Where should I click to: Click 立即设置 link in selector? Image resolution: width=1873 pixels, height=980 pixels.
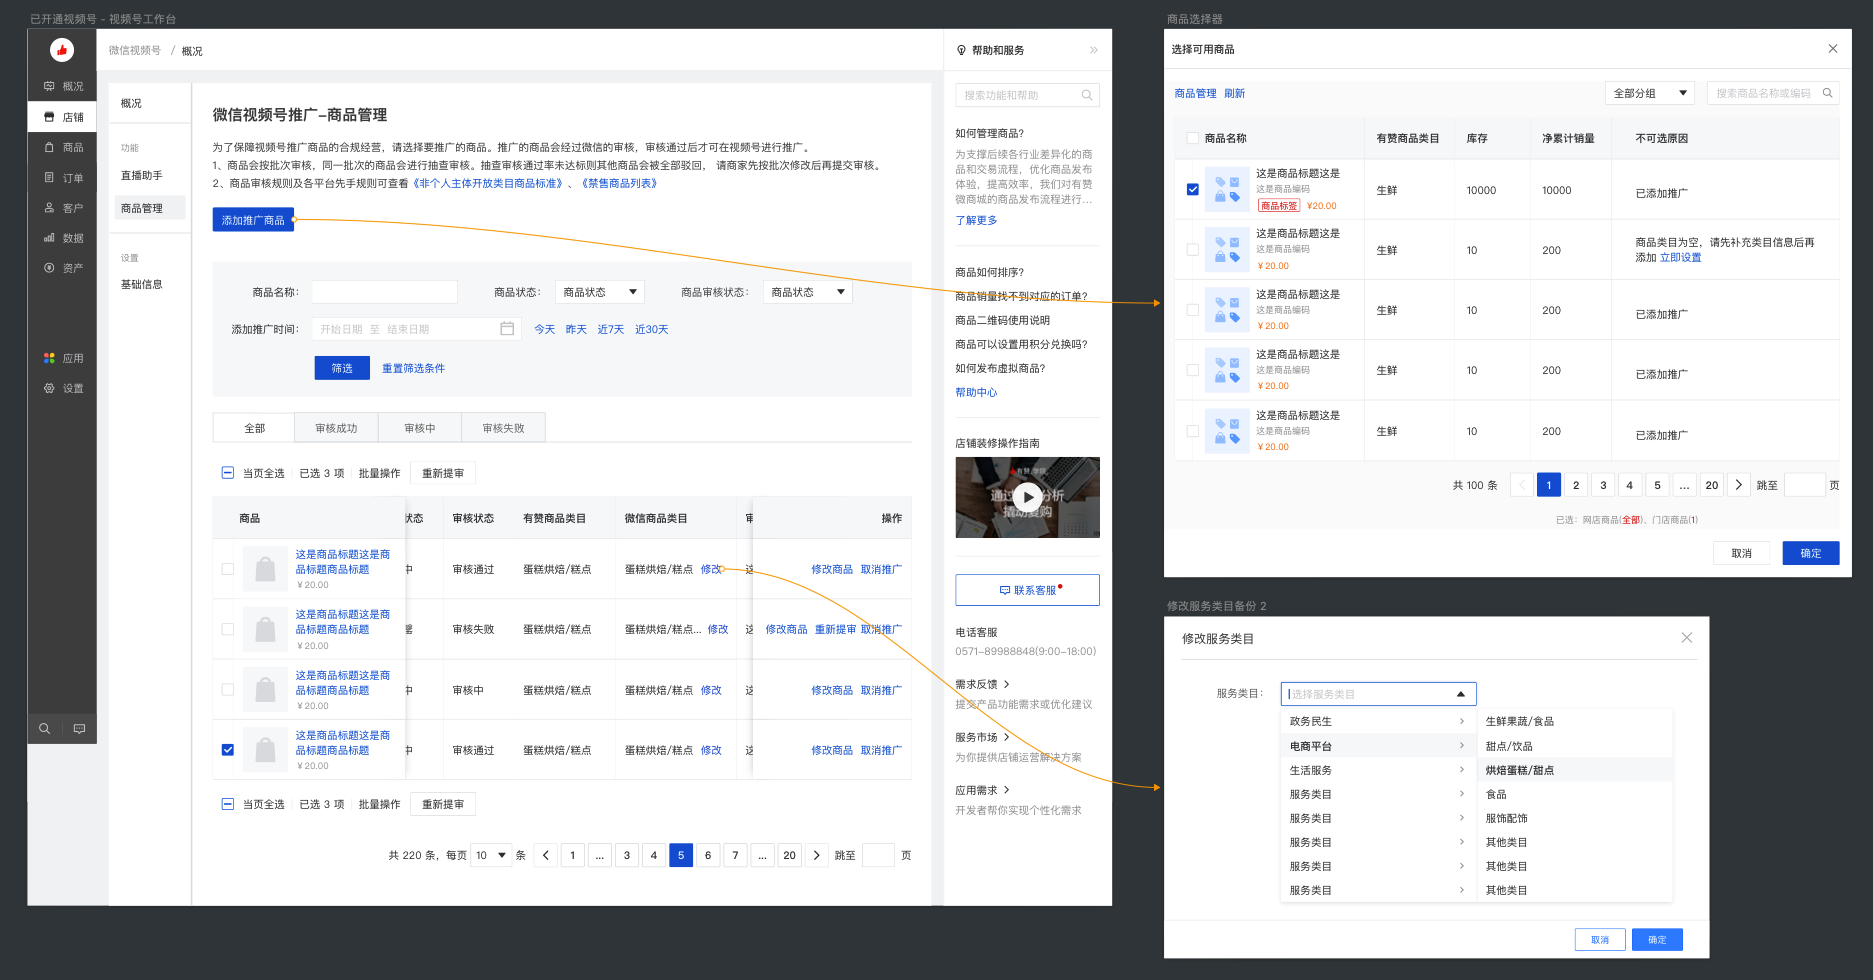coord(1680,257)
